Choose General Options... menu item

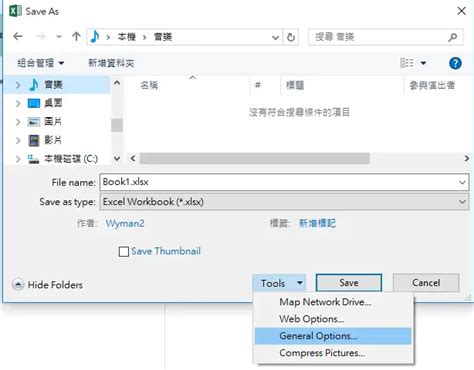[333, 336]
